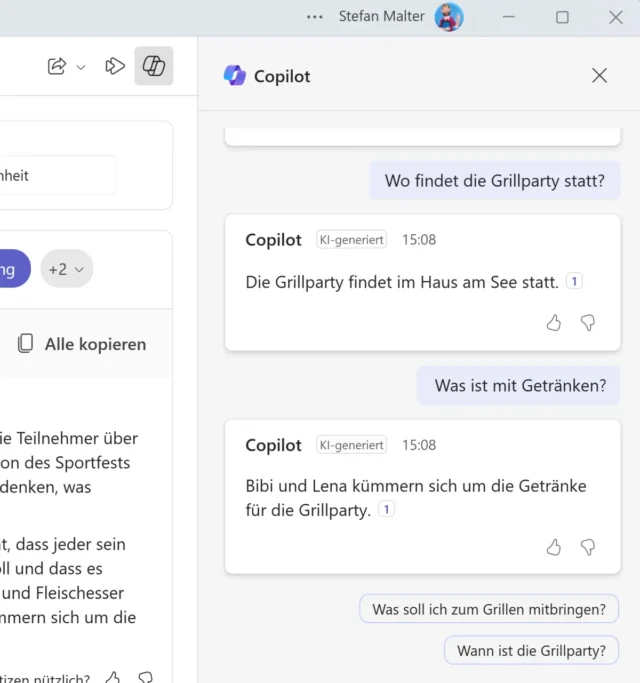Click the text field ending in 'nheit'

pos(55,175)
